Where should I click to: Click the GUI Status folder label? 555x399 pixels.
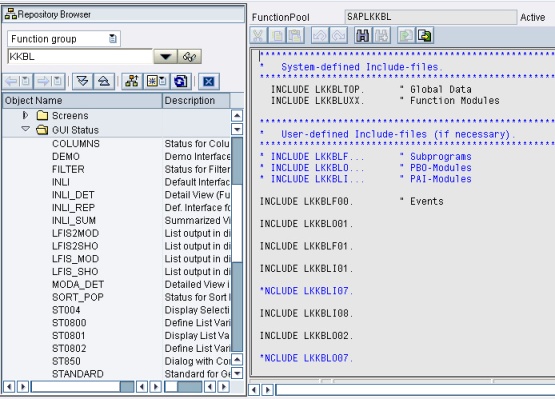pyautogui.click(x=75, y=130)
